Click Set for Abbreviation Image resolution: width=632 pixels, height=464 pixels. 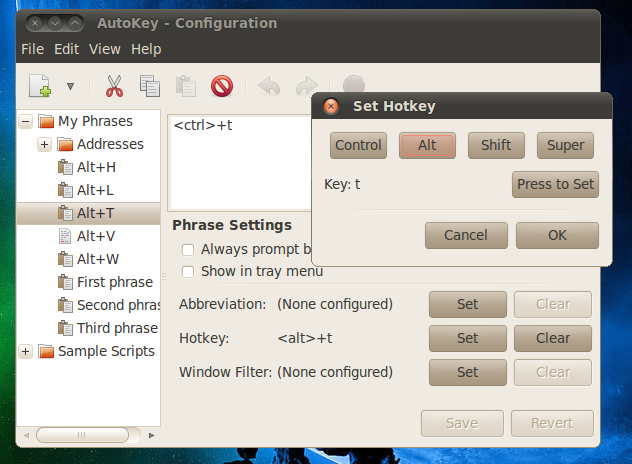(x=468, y=304)
